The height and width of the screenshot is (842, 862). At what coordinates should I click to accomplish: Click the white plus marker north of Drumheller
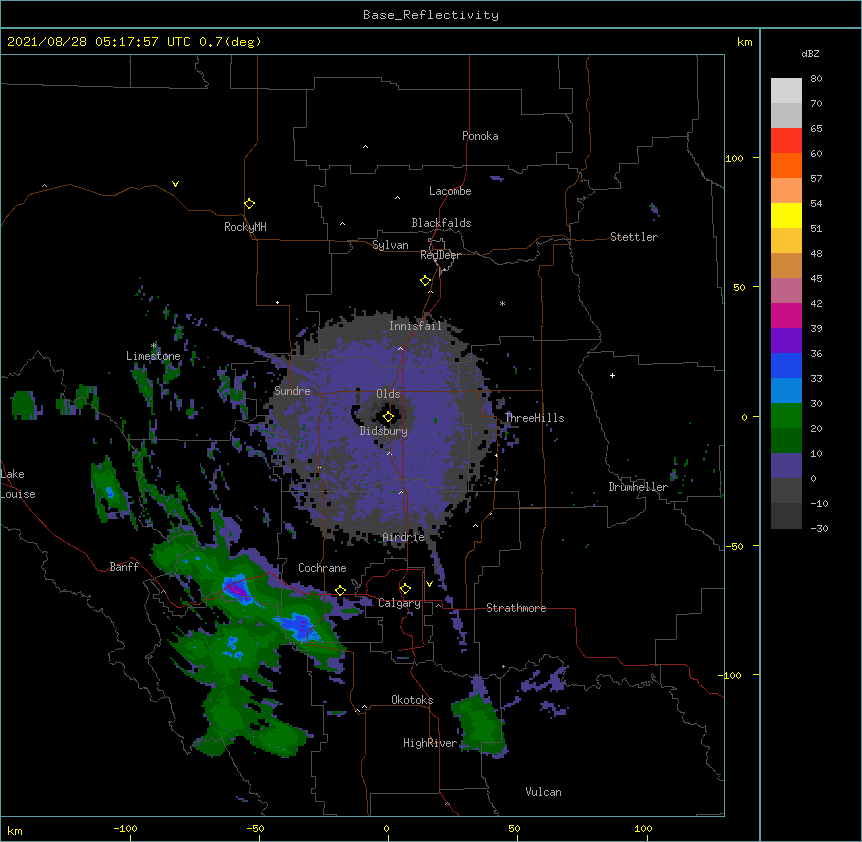612,375
